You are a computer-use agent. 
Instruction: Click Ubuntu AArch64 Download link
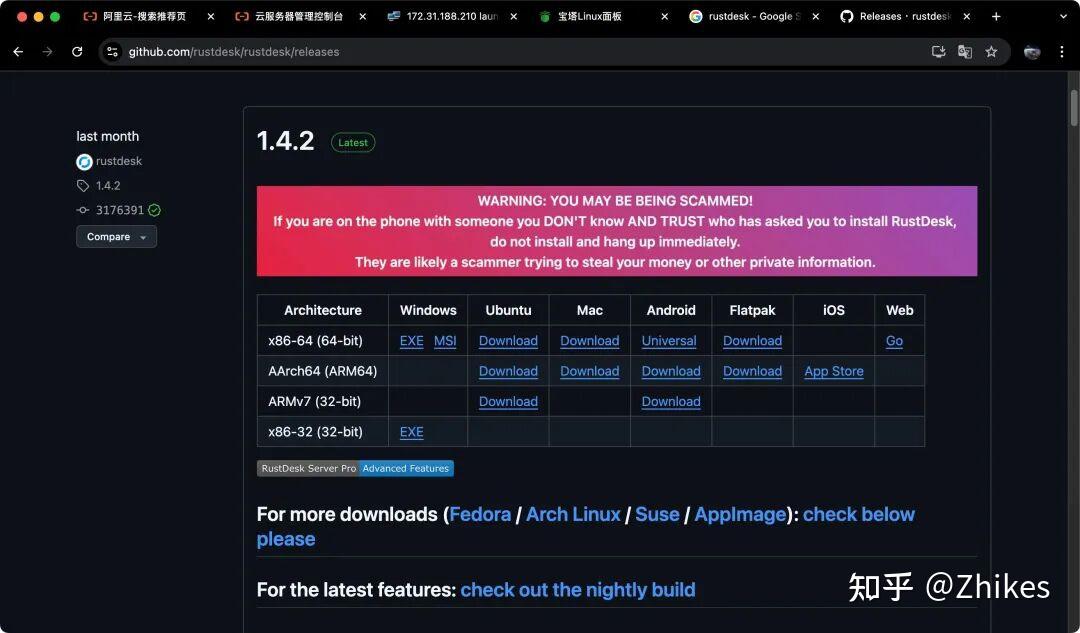(508, 371)
